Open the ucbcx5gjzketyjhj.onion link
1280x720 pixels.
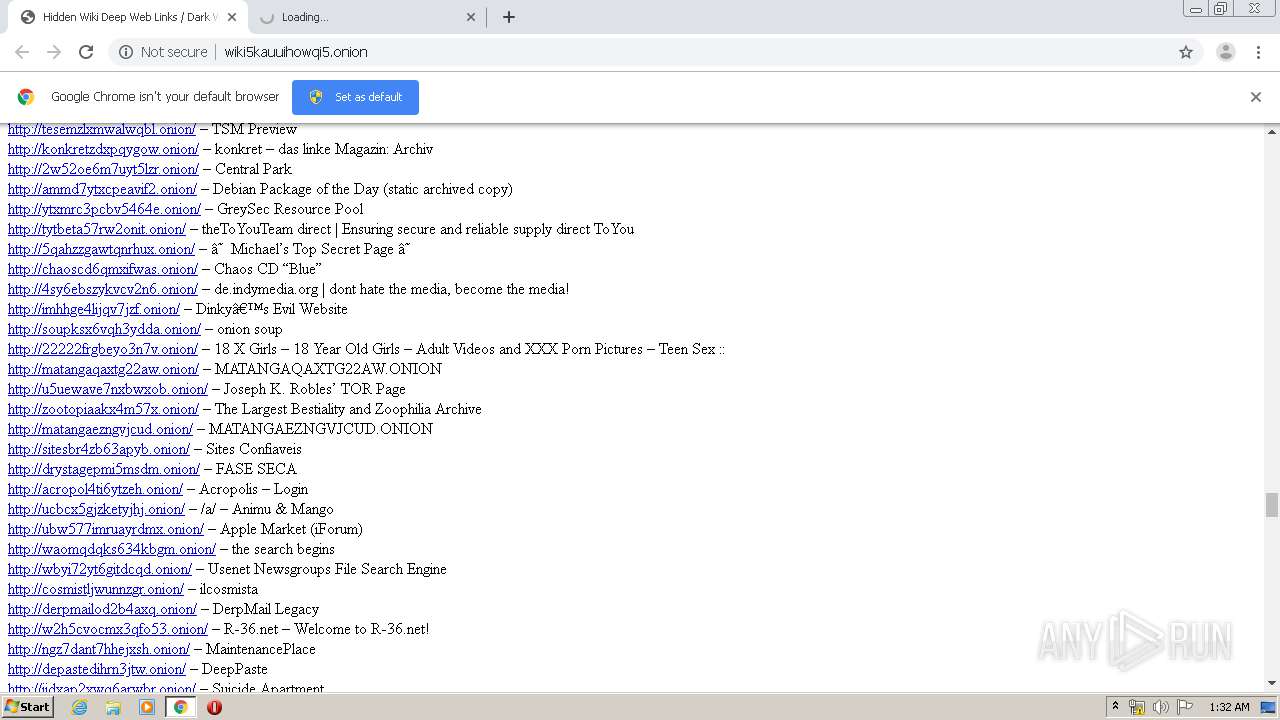pyautogui.click(x=96, y=509)
